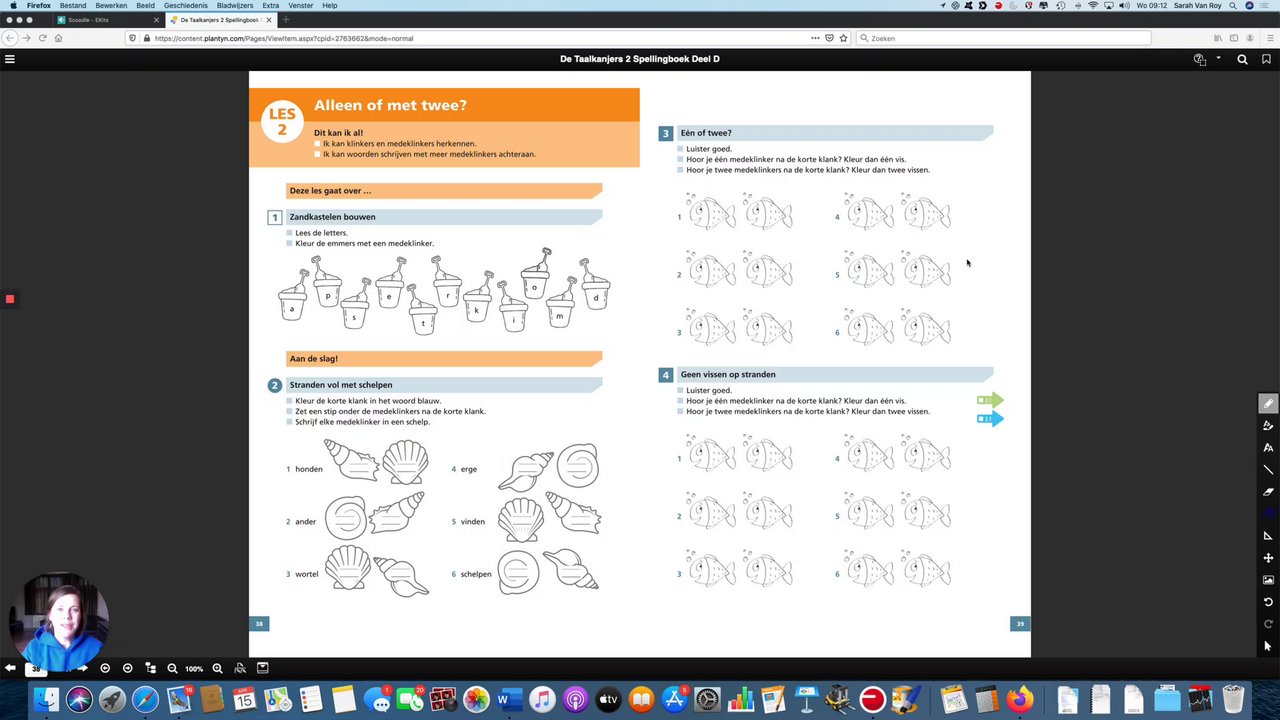Image resolution: width=1280 pixels, height=720 pixels.
Task: Open Firefox from the Dock
Action: (x=1019, y=699)
